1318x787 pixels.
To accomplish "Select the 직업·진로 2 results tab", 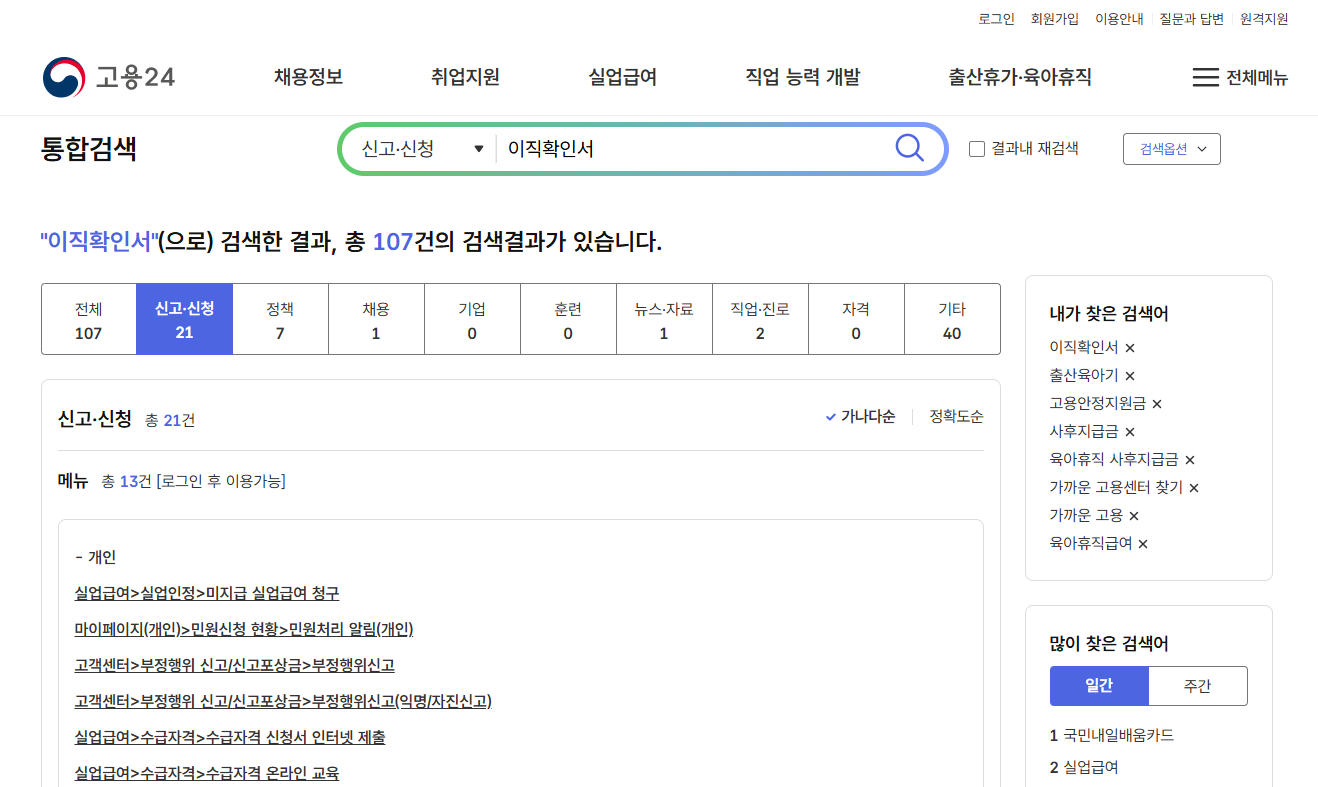I will [x=760, y=319].
